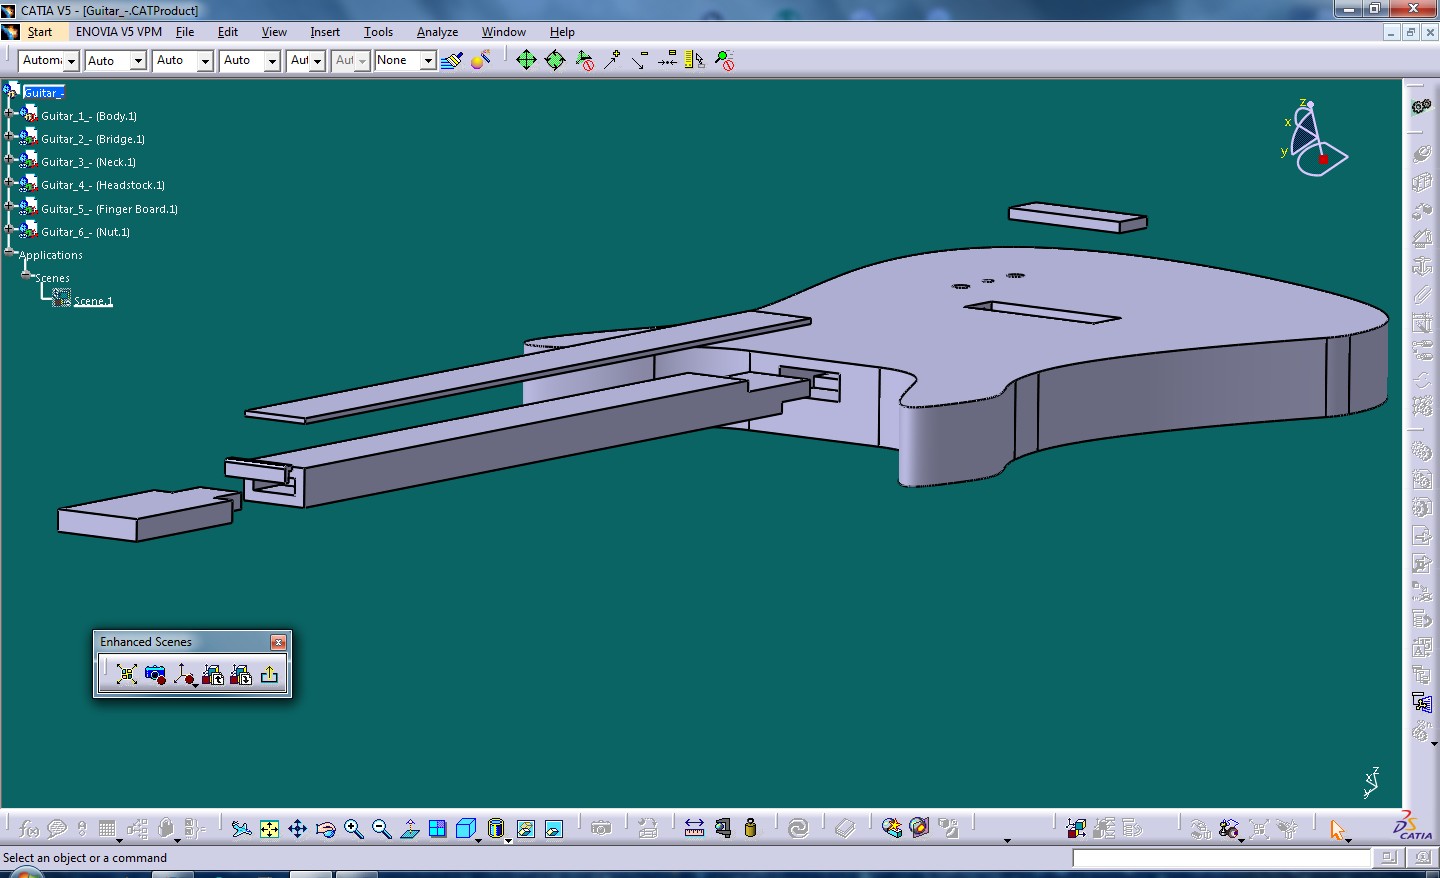Open the Window menu
1440x878 pixels.
(x=503, y=32)
